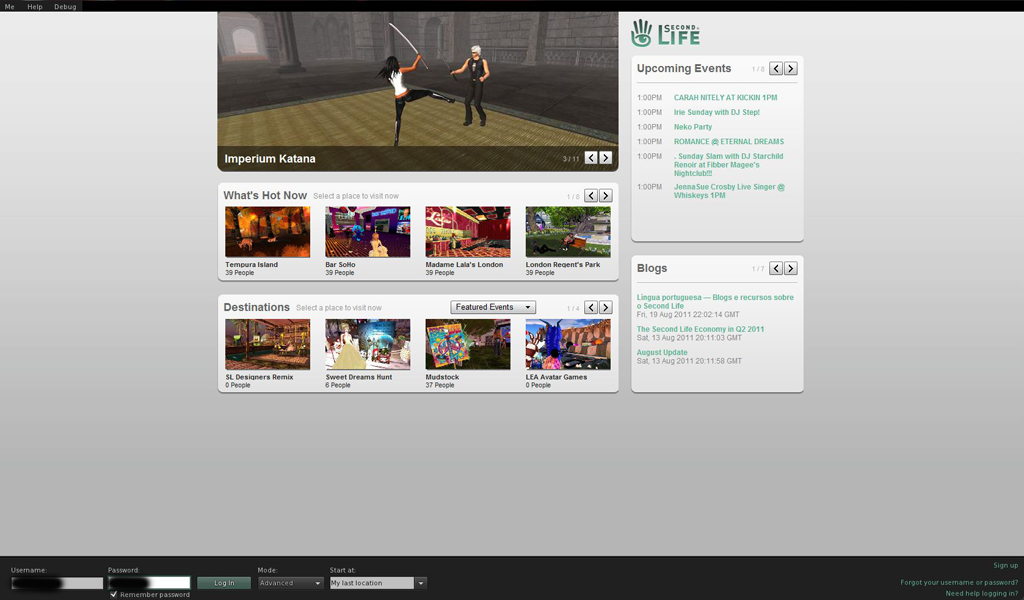
Task: Click into the Username input field
Action: point(57,583)
